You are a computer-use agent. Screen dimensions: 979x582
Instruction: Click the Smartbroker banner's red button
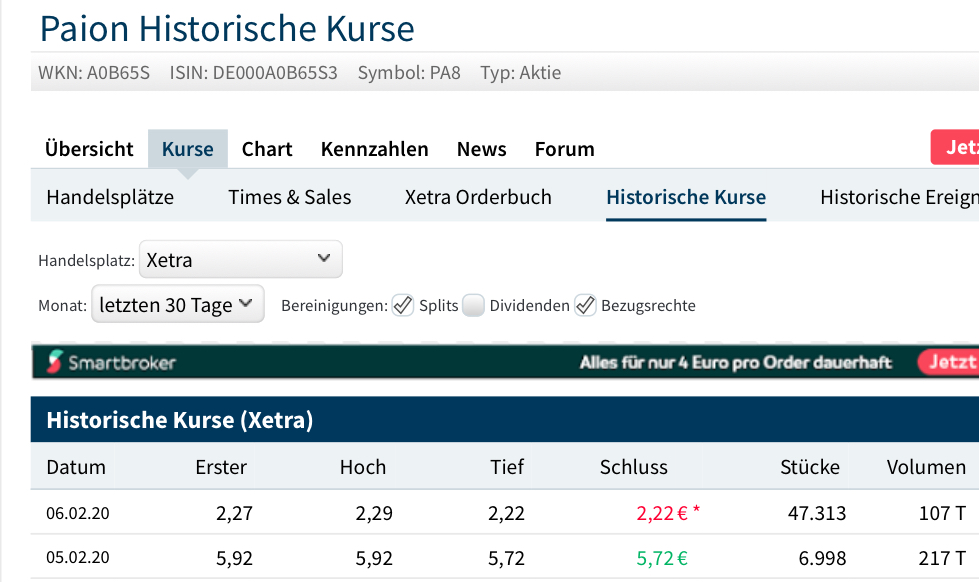(948, 362)
